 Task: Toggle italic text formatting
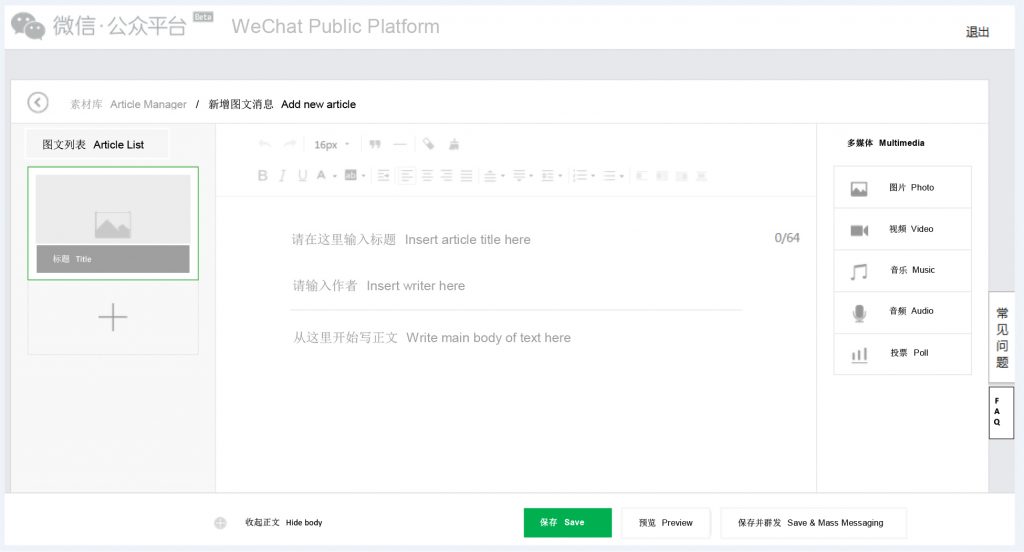(283, 176)
